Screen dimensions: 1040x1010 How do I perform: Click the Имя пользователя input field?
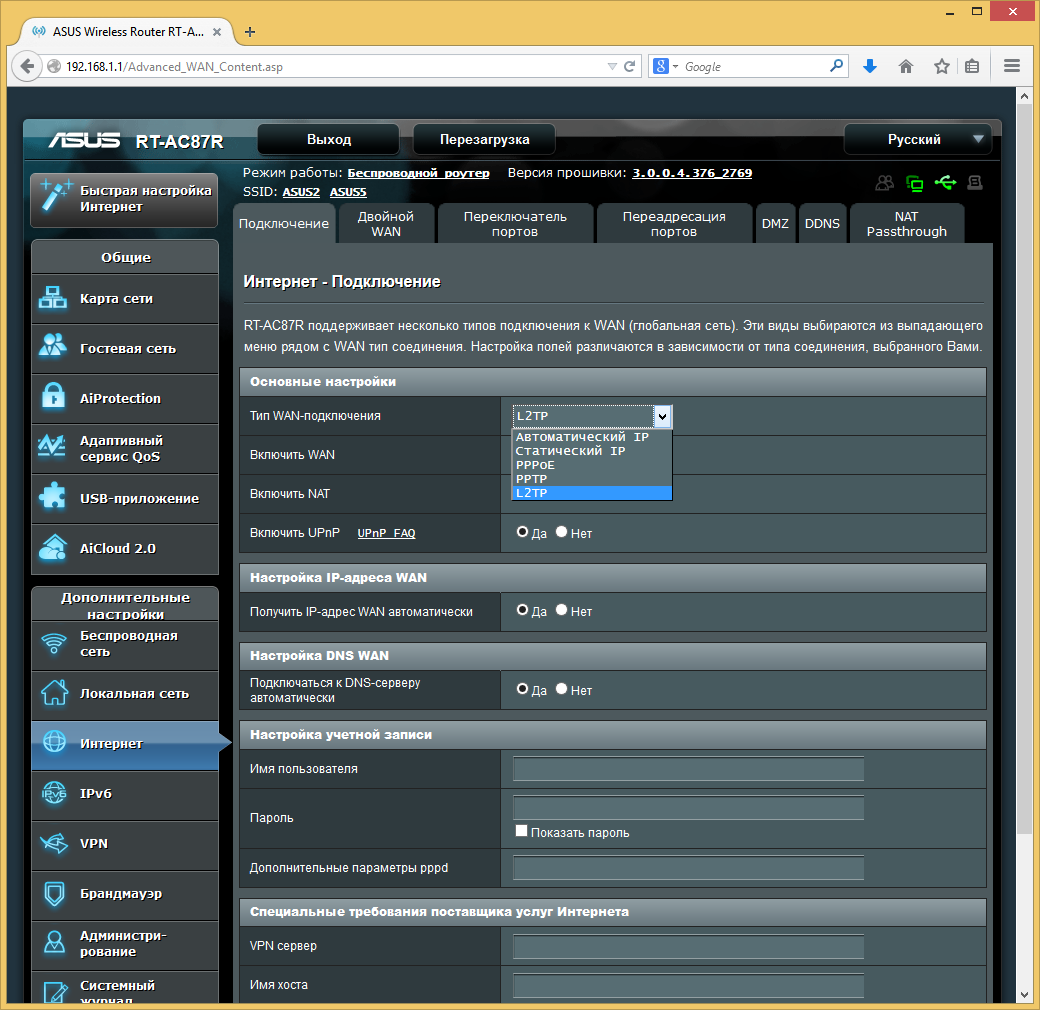688,769
